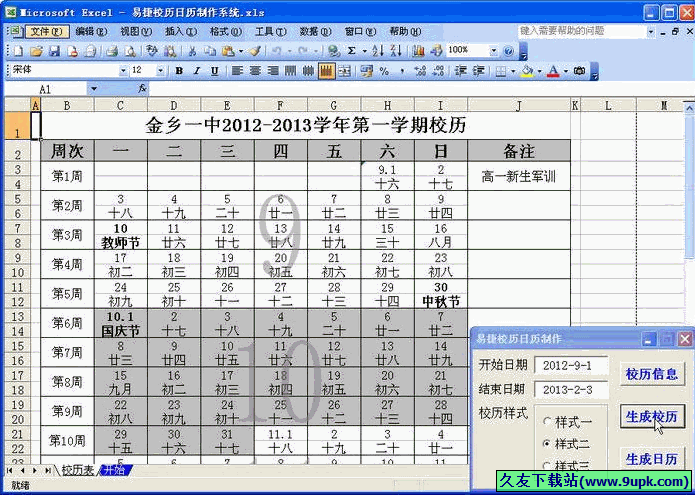
Task: Expand the borders dropdown arrow
Action: [513, 71]
